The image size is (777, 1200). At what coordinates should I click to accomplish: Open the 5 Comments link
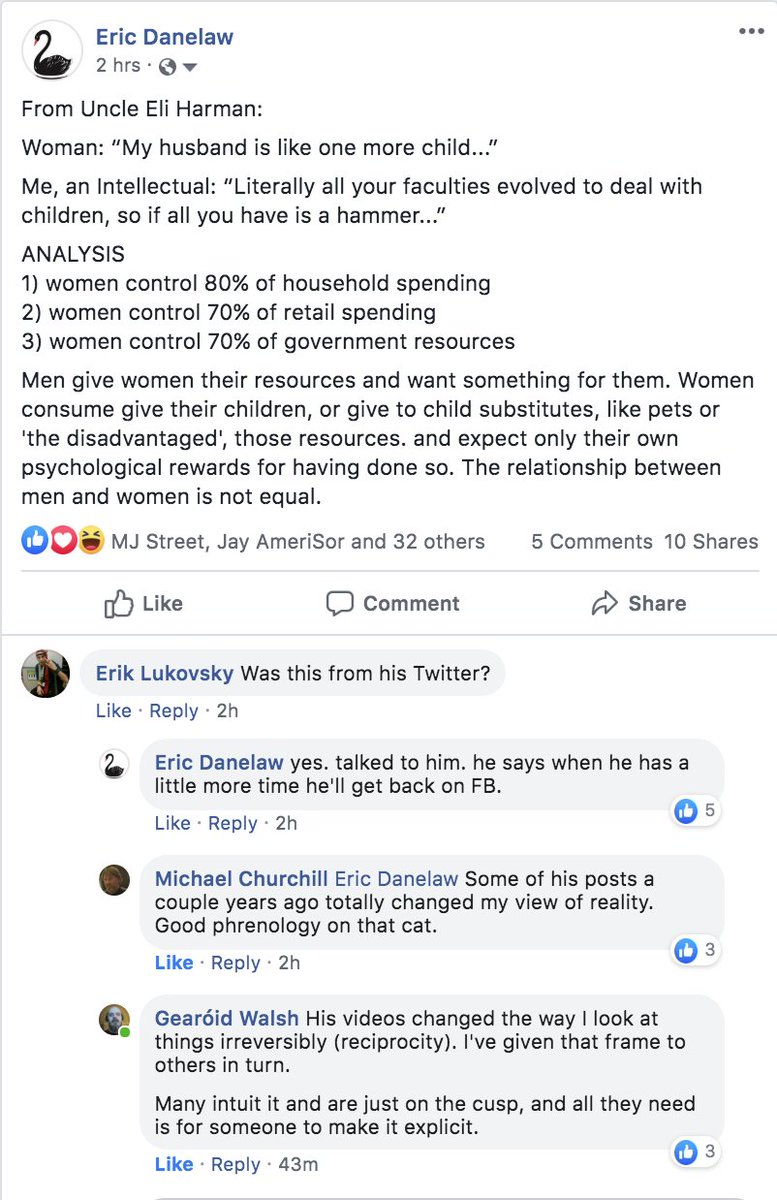pos(591,541)
